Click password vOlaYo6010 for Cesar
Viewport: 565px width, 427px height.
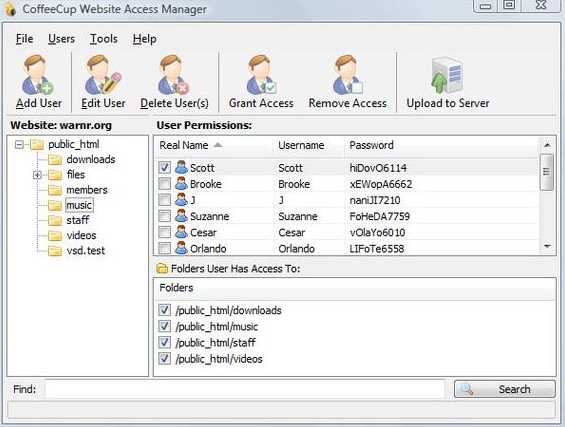[377, 232]
